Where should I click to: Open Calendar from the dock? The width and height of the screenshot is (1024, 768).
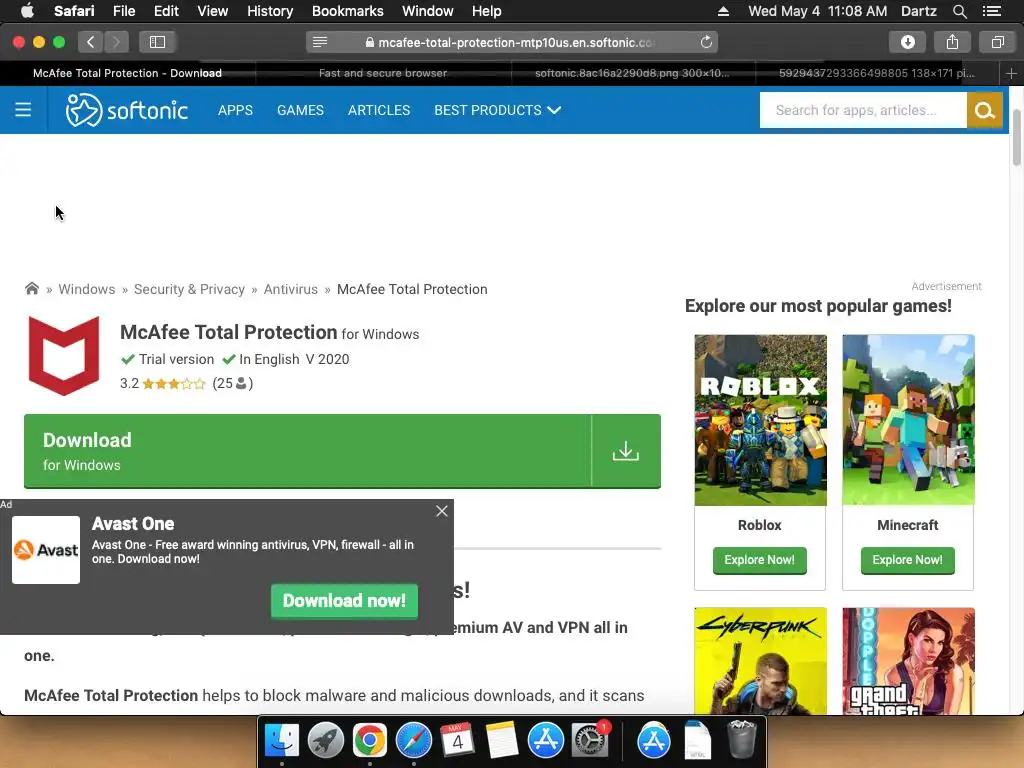(457, 741)
